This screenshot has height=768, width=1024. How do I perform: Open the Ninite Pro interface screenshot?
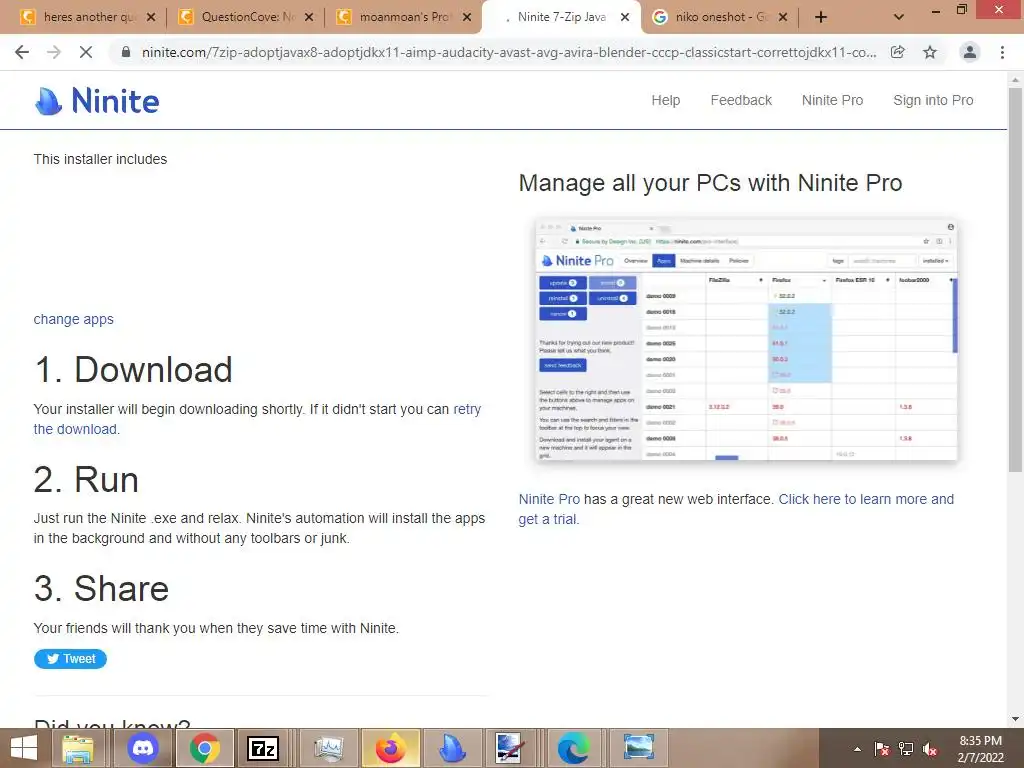tap(746, 340)
